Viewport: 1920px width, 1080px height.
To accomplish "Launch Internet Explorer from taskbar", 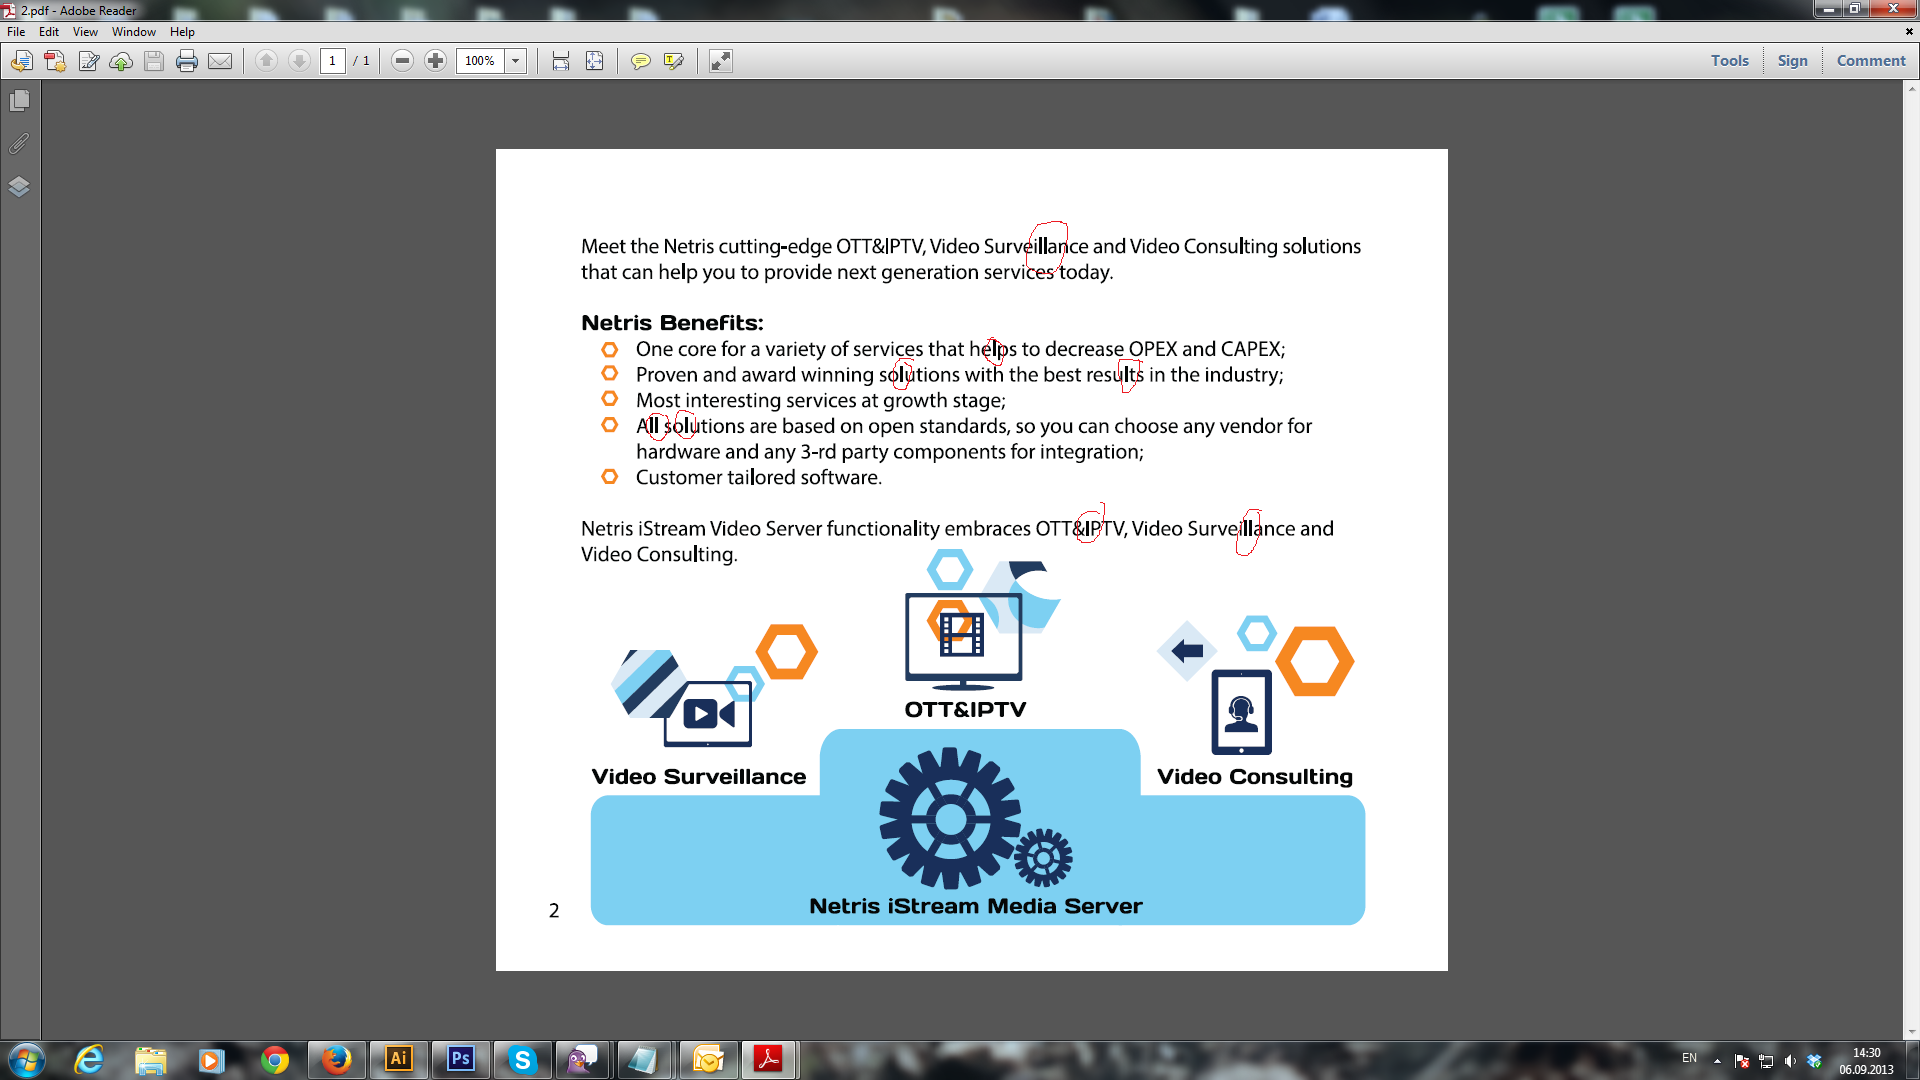I will point(90,1060).
